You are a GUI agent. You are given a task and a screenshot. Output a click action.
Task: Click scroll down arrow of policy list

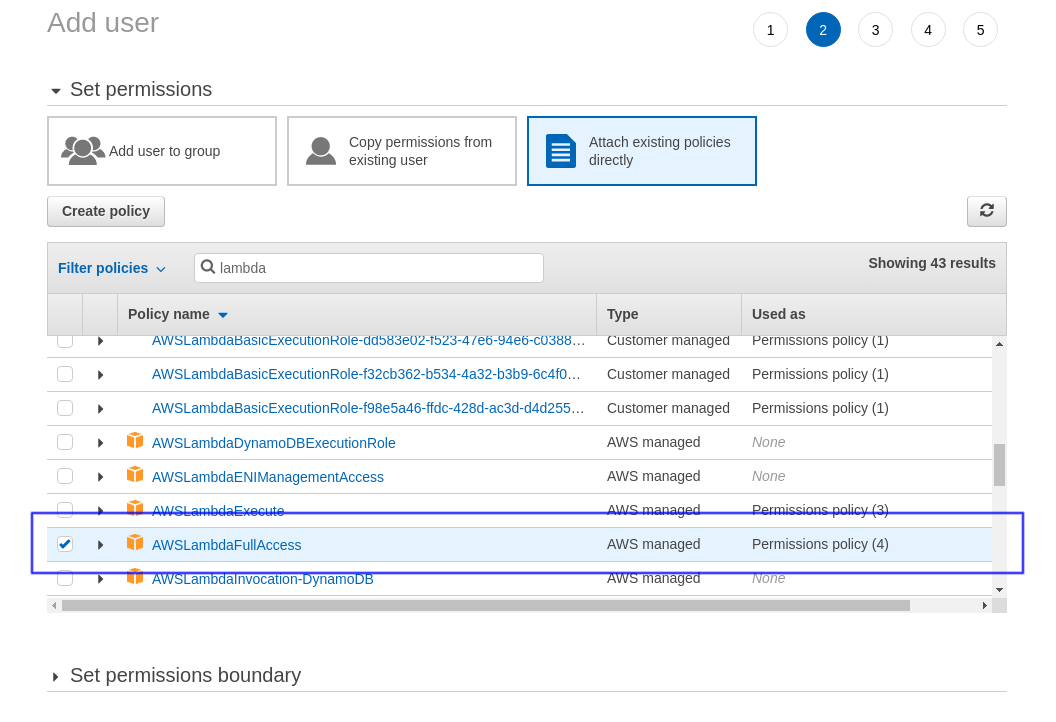pyautogui.click(x=999, y=590)
